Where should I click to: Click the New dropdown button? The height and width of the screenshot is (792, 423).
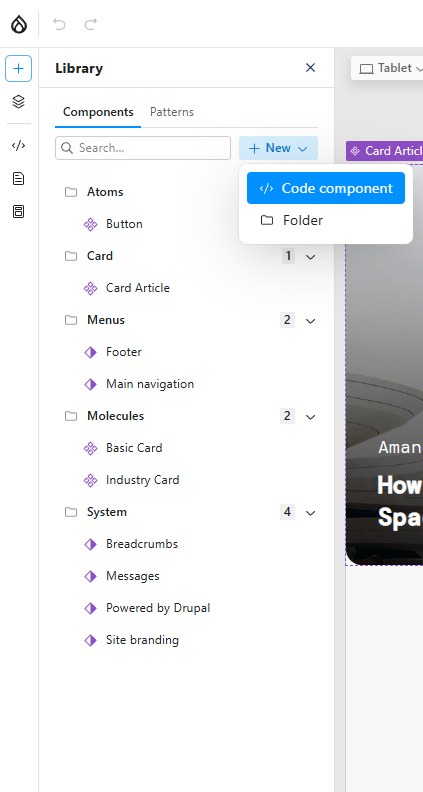point(278,148)
